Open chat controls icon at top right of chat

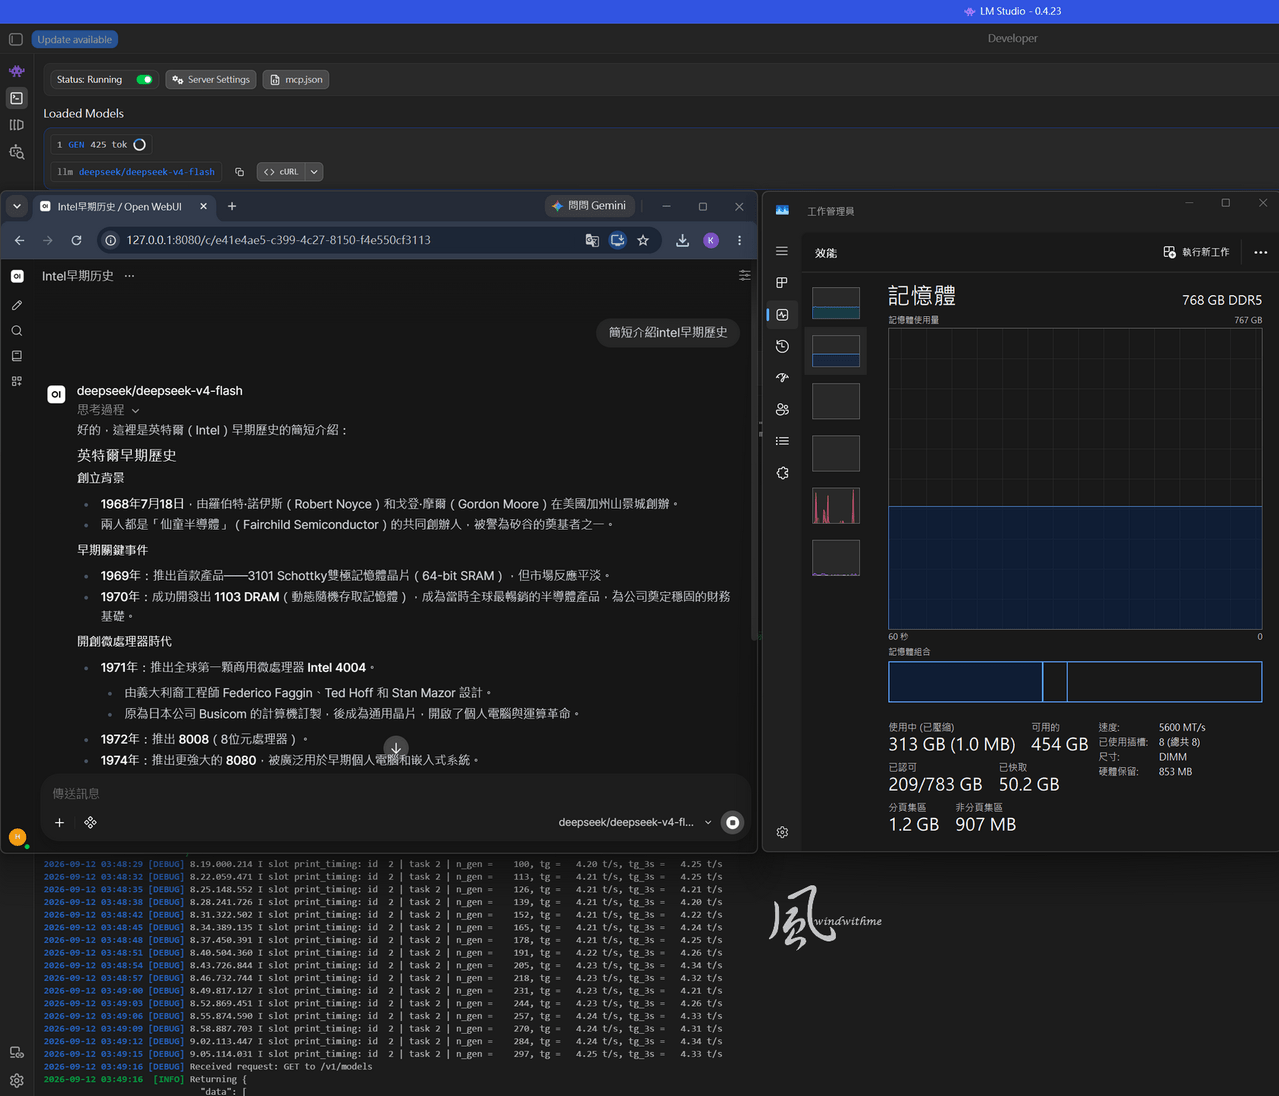(x=744, y=275)
